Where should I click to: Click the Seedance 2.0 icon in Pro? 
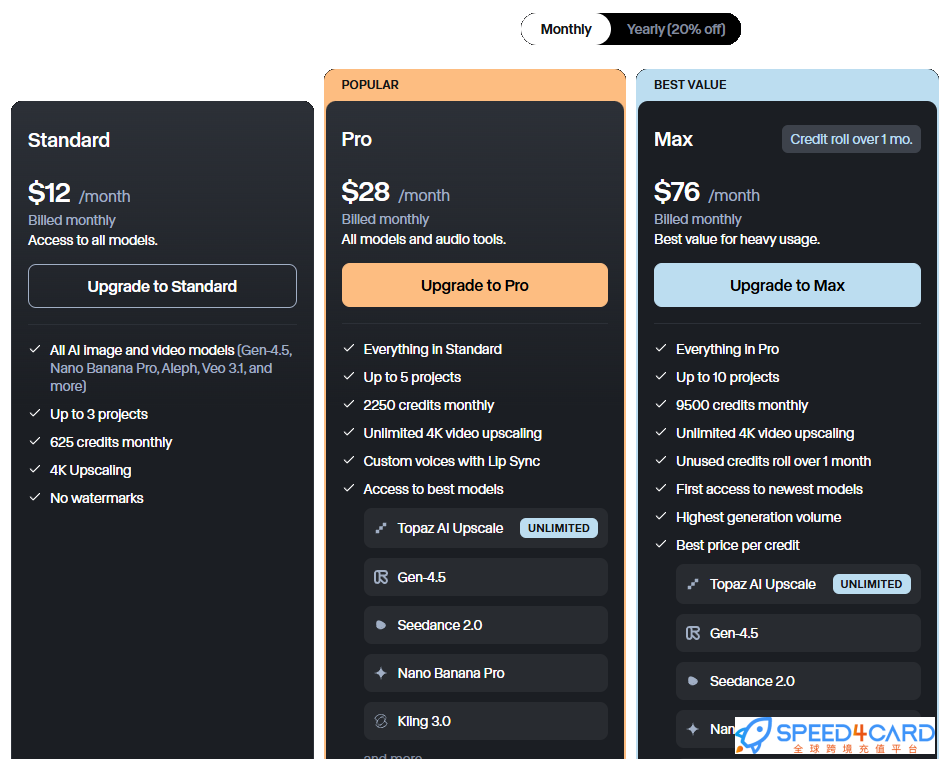click(381, 625)
